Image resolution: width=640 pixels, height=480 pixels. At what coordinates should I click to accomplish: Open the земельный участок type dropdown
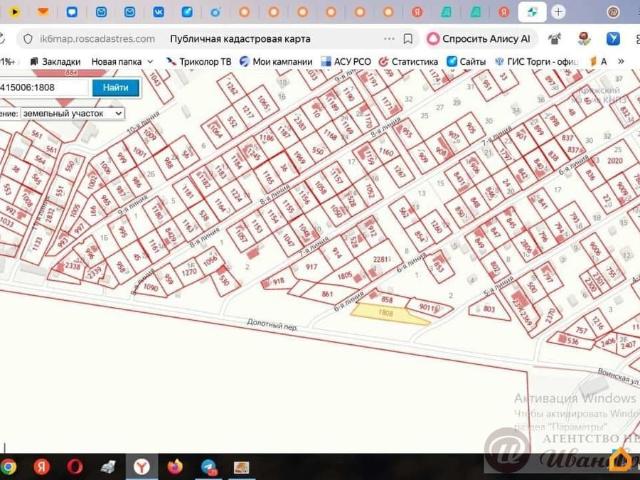pos(72,113)
